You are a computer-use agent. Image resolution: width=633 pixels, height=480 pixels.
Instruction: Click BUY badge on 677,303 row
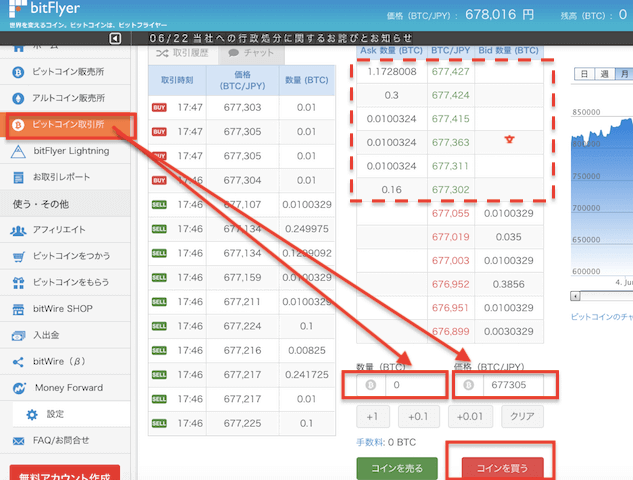[159, 108]
